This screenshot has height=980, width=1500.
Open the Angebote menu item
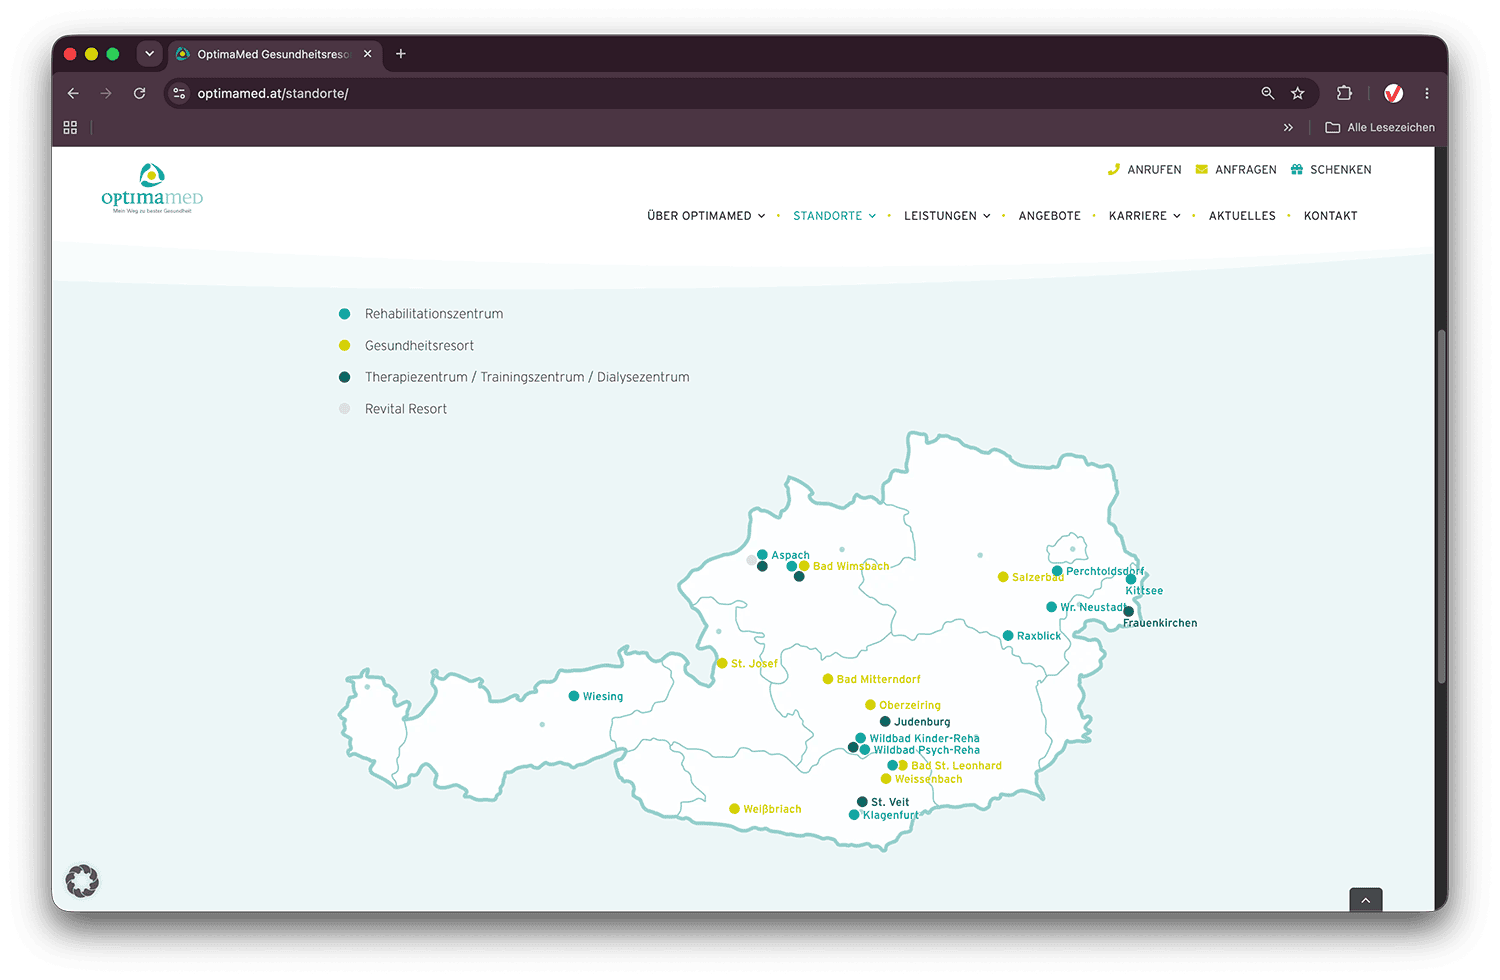[x=1049, y=216]
